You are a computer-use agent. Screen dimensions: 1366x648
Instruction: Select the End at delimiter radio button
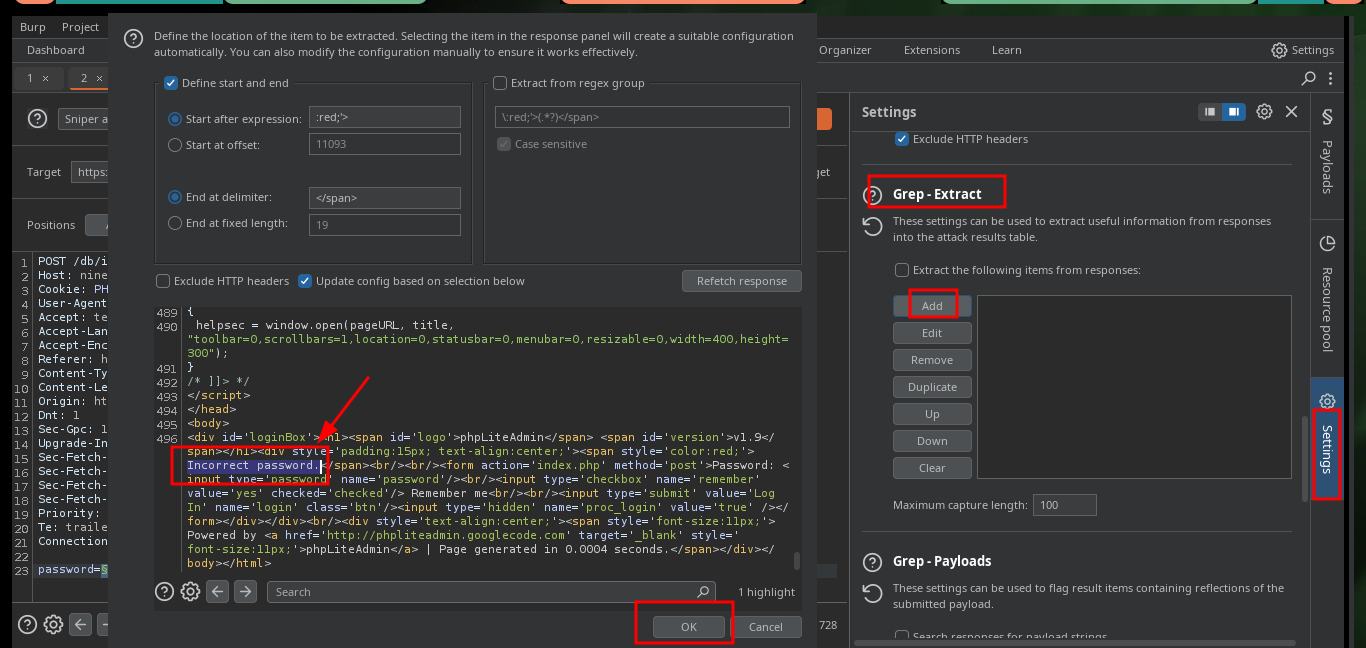pos(175,197)
